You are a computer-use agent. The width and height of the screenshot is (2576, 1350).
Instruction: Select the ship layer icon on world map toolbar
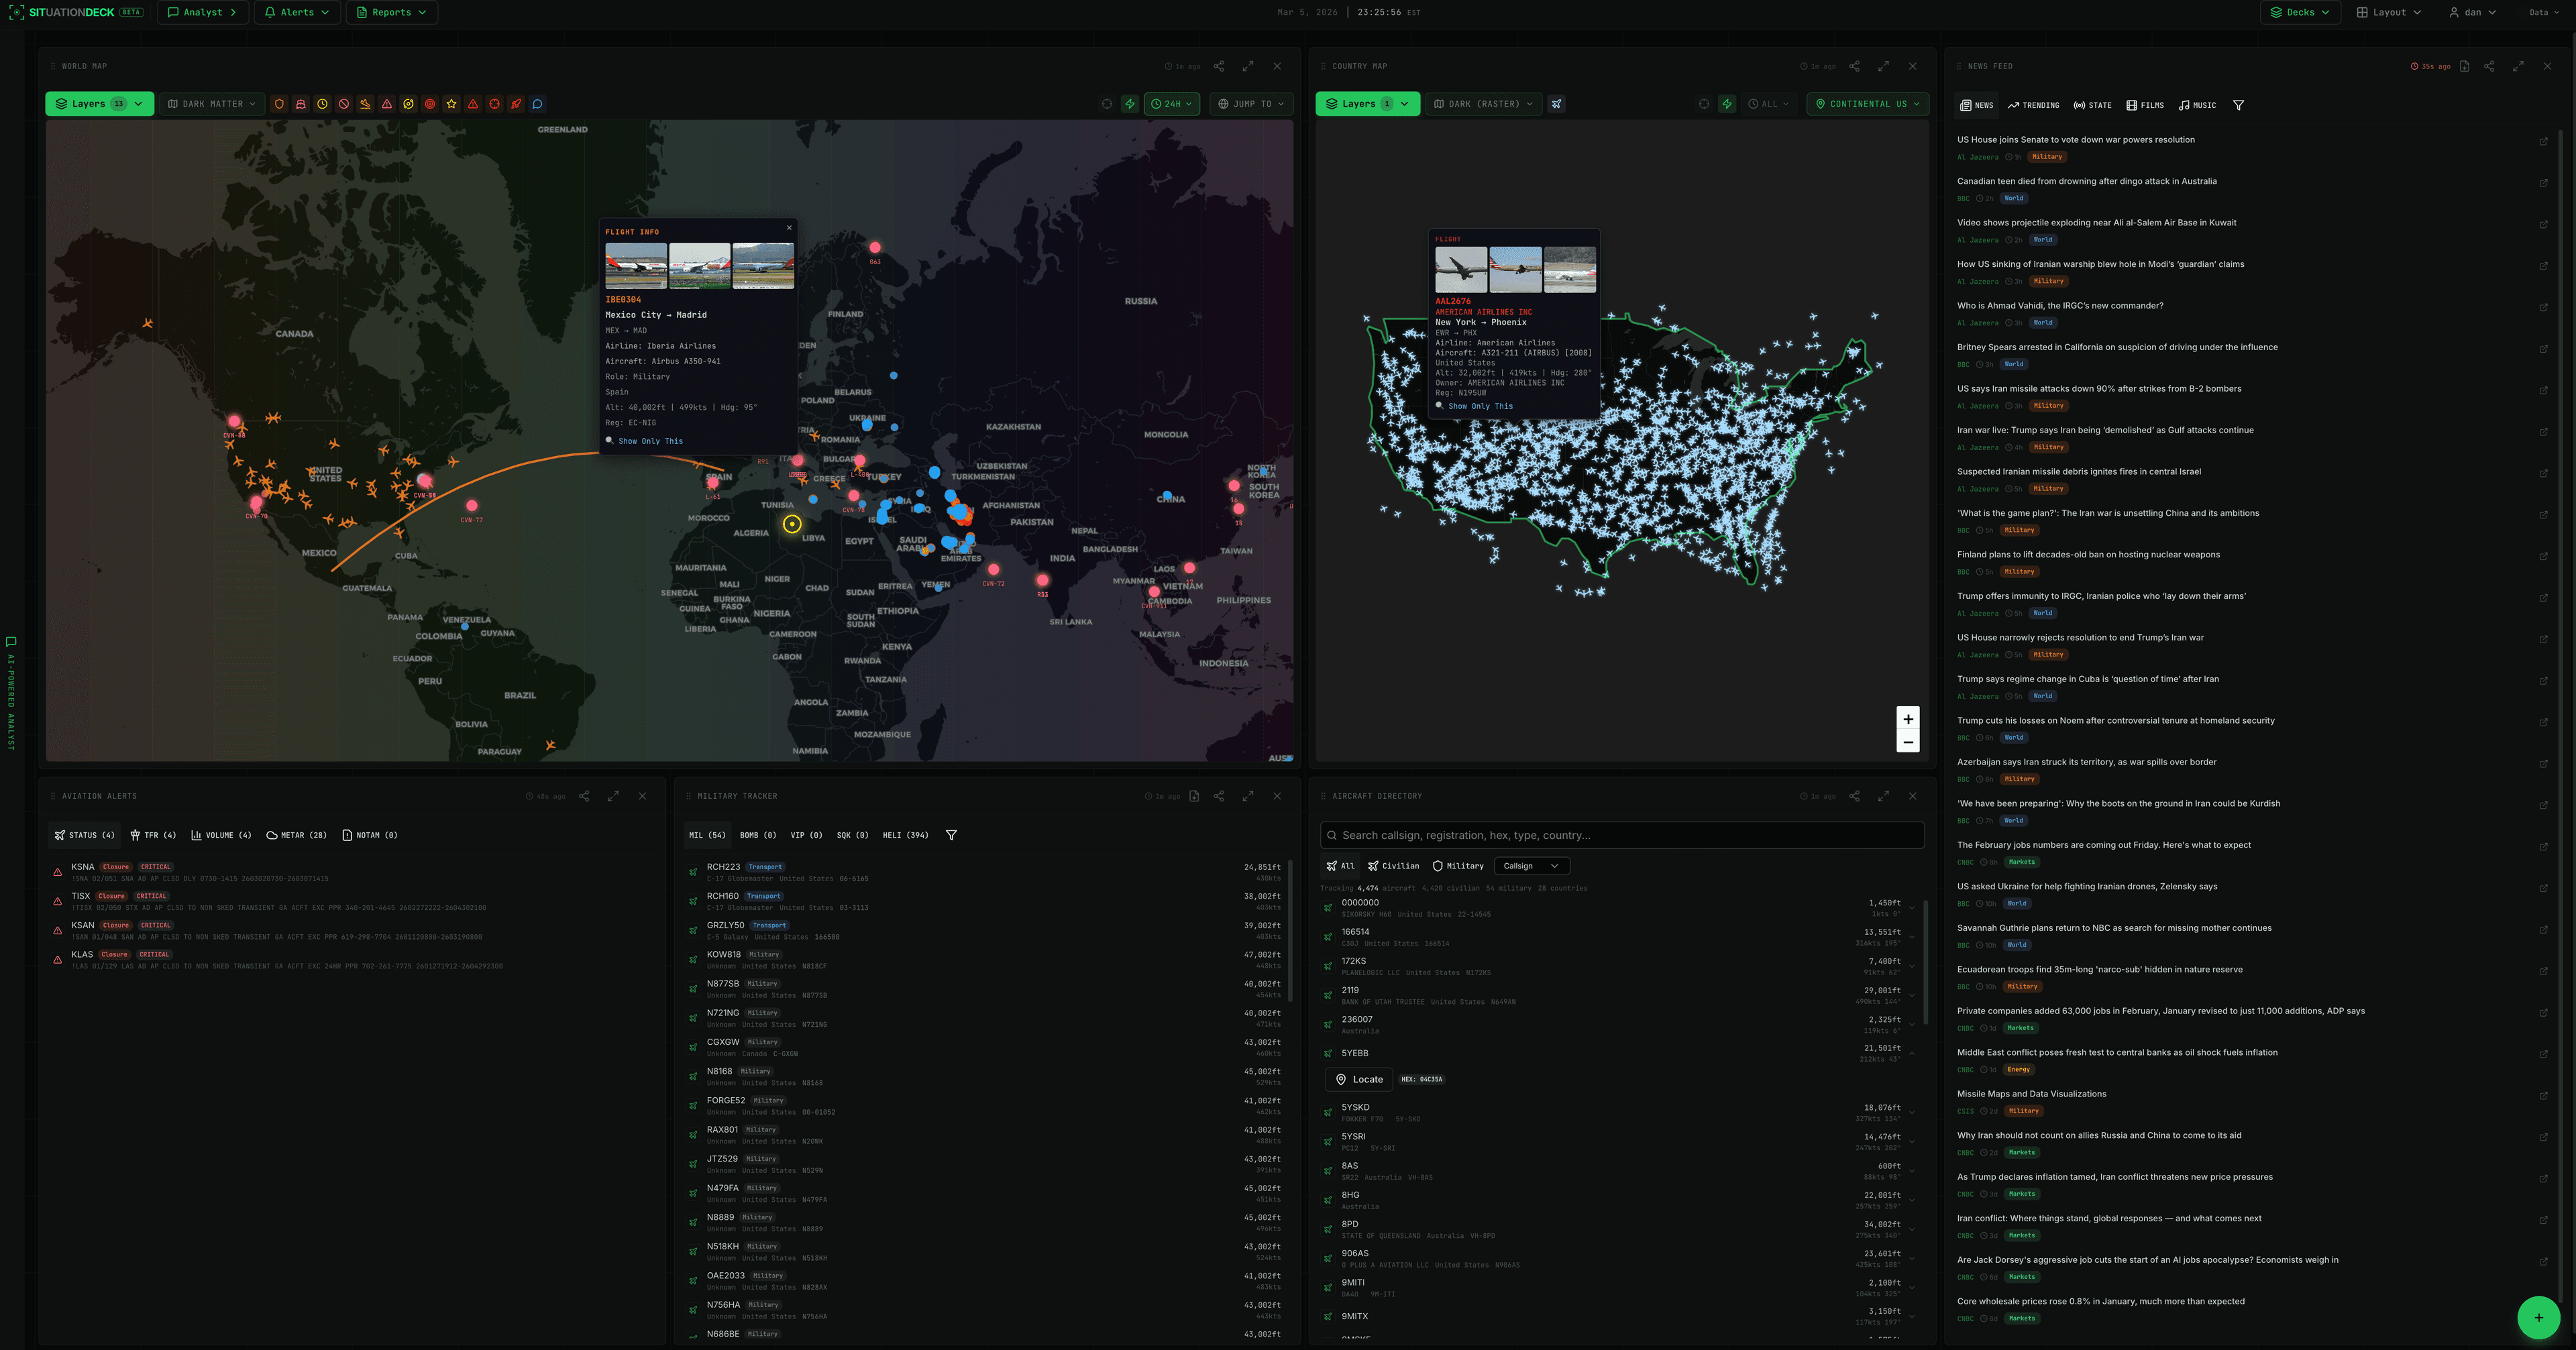pyautogui.click(x=302, y=103)
